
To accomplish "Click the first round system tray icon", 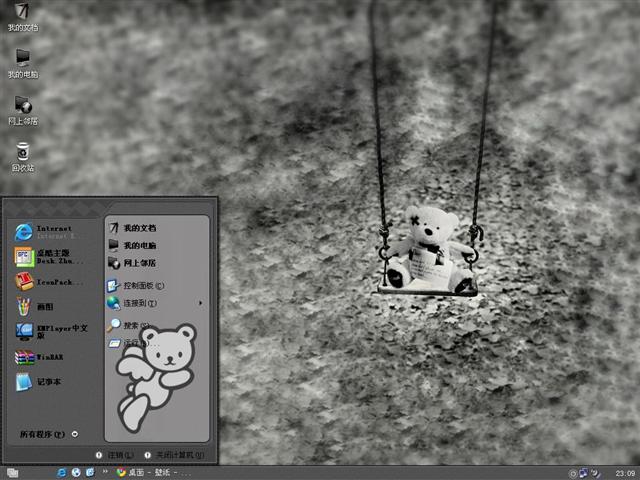I will 573,473.
